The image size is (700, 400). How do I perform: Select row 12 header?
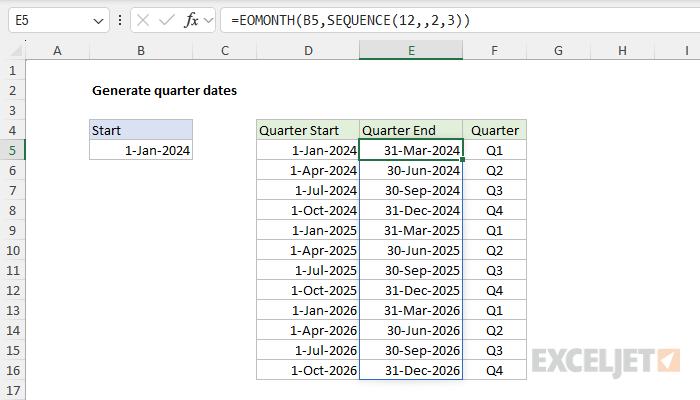[12, 290]
